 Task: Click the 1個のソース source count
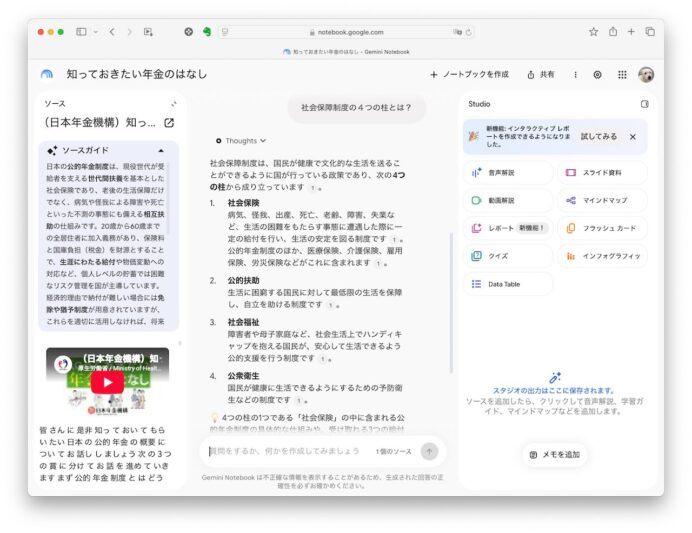tap(393, 451)
